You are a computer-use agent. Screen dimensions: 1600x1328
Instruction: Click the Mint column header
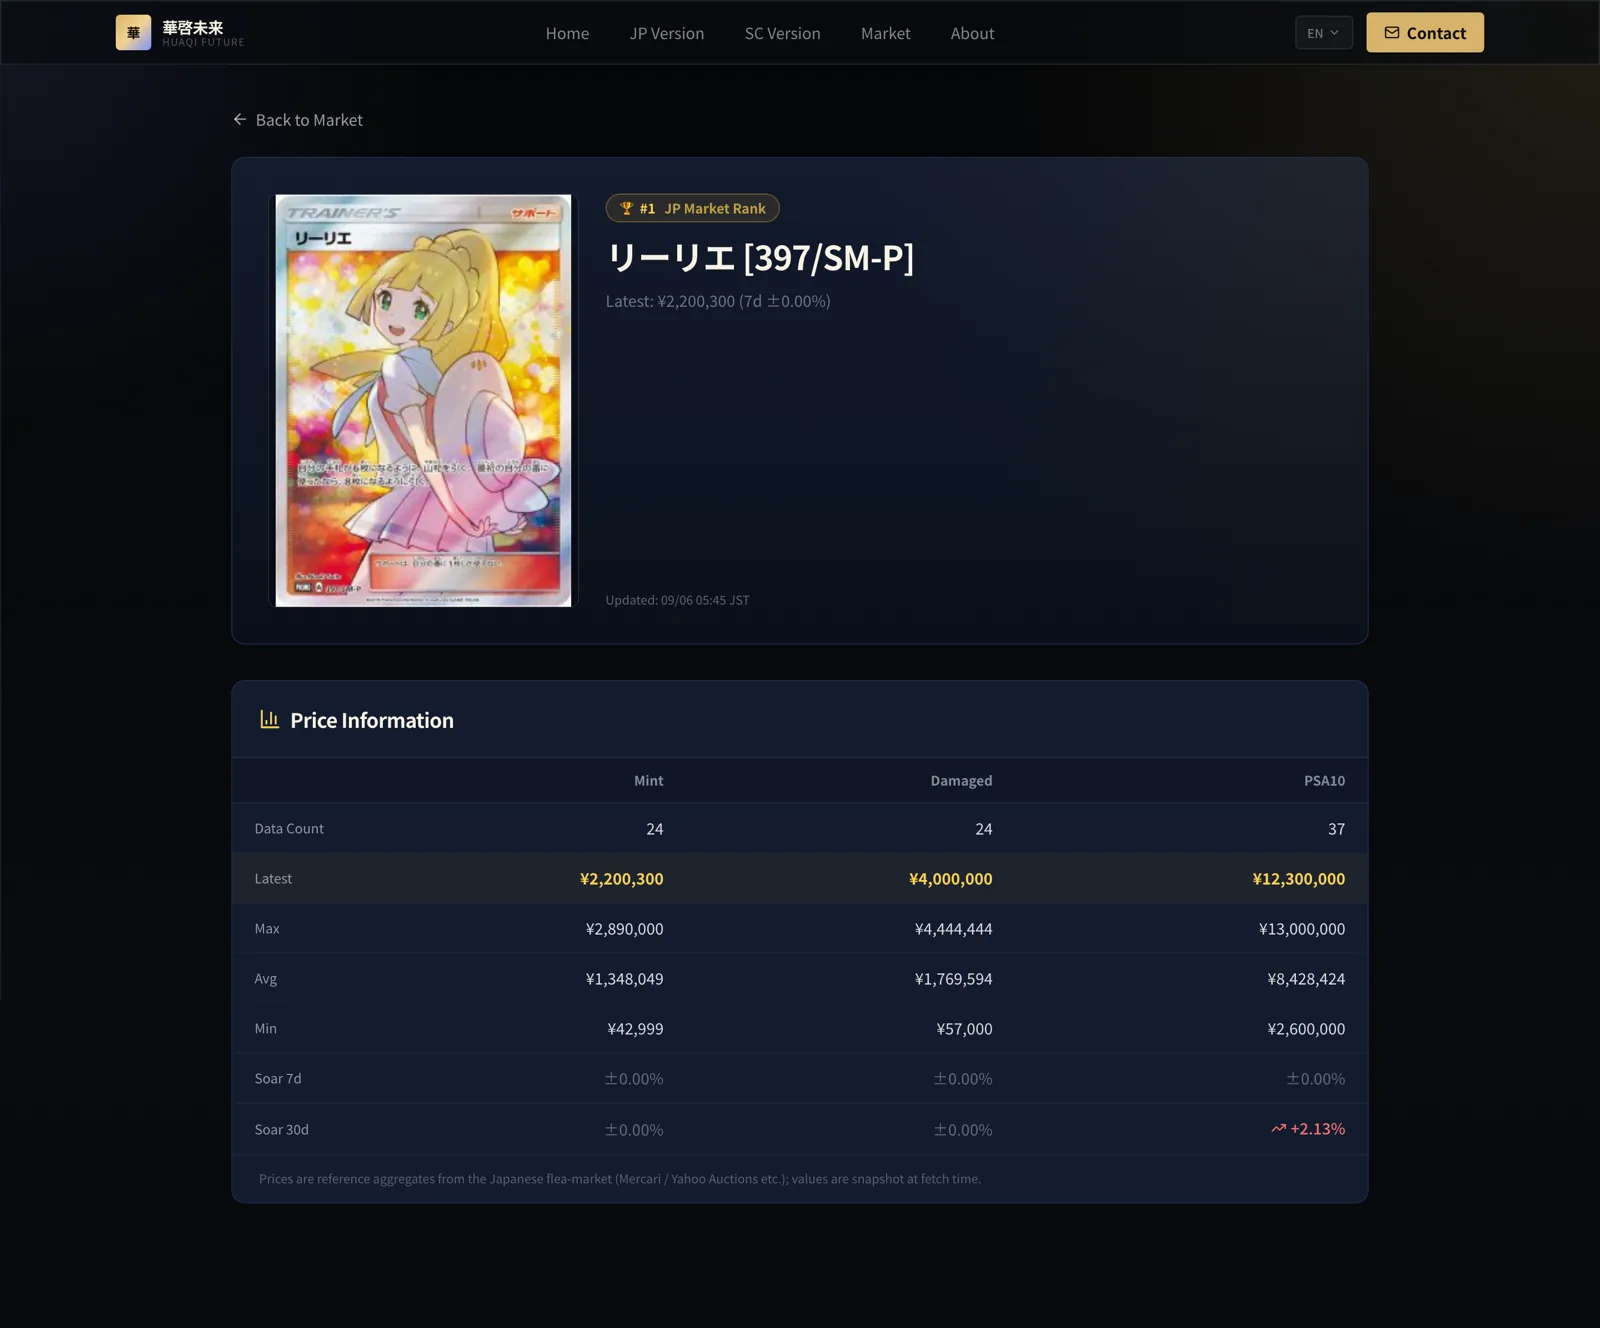pyautogui.click(x=648, y=781)
